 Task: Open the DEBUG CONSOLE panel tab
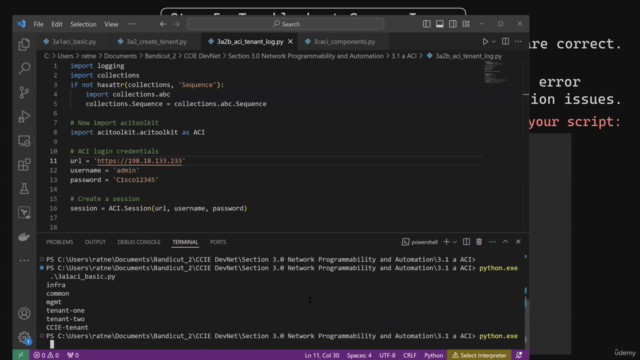[139, 242]
